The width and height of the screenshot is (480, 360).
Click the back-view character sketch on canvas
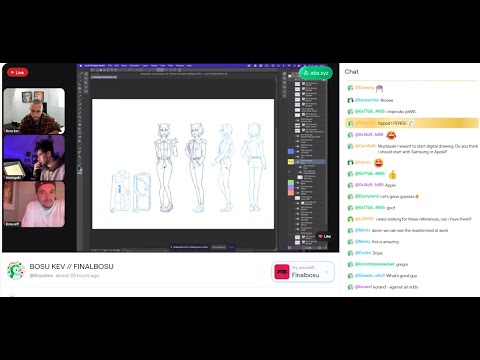pos(255,167)
